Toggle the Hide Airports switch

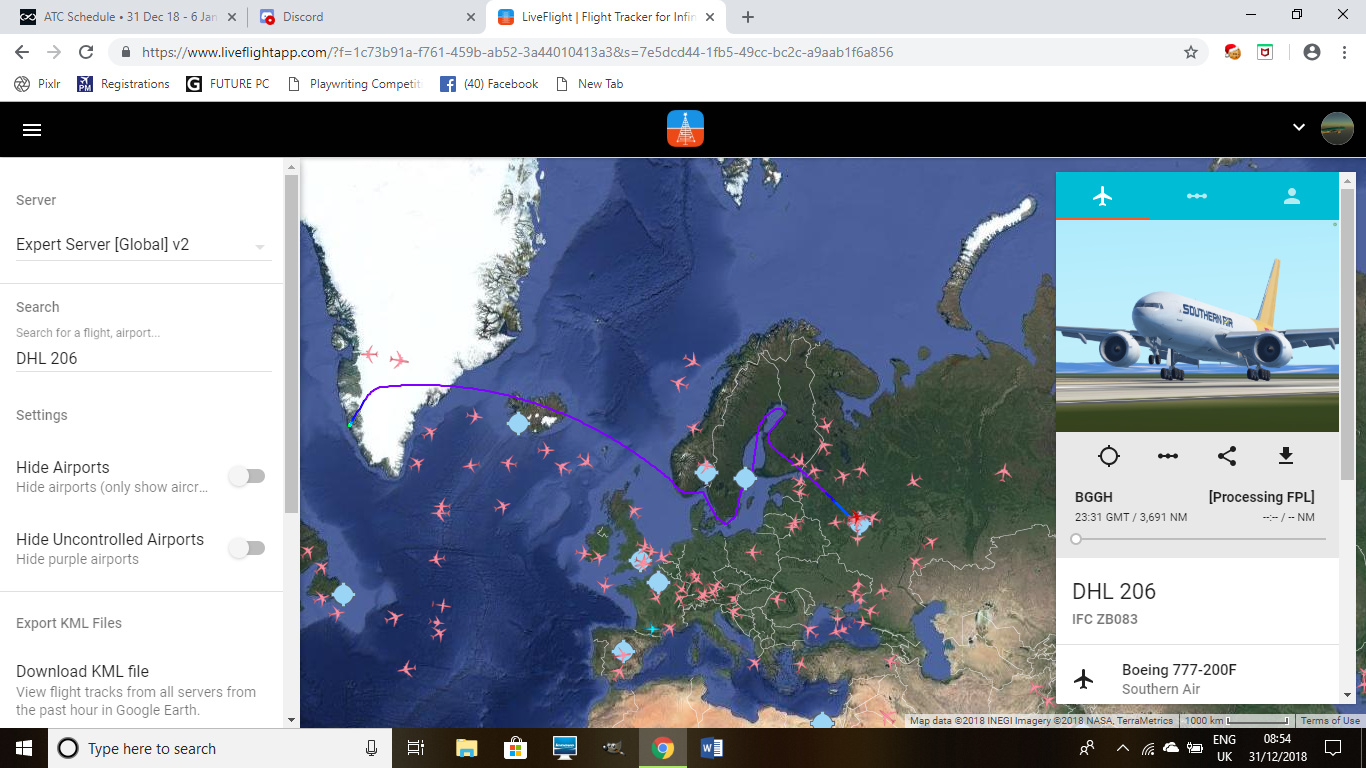(246, 476)
